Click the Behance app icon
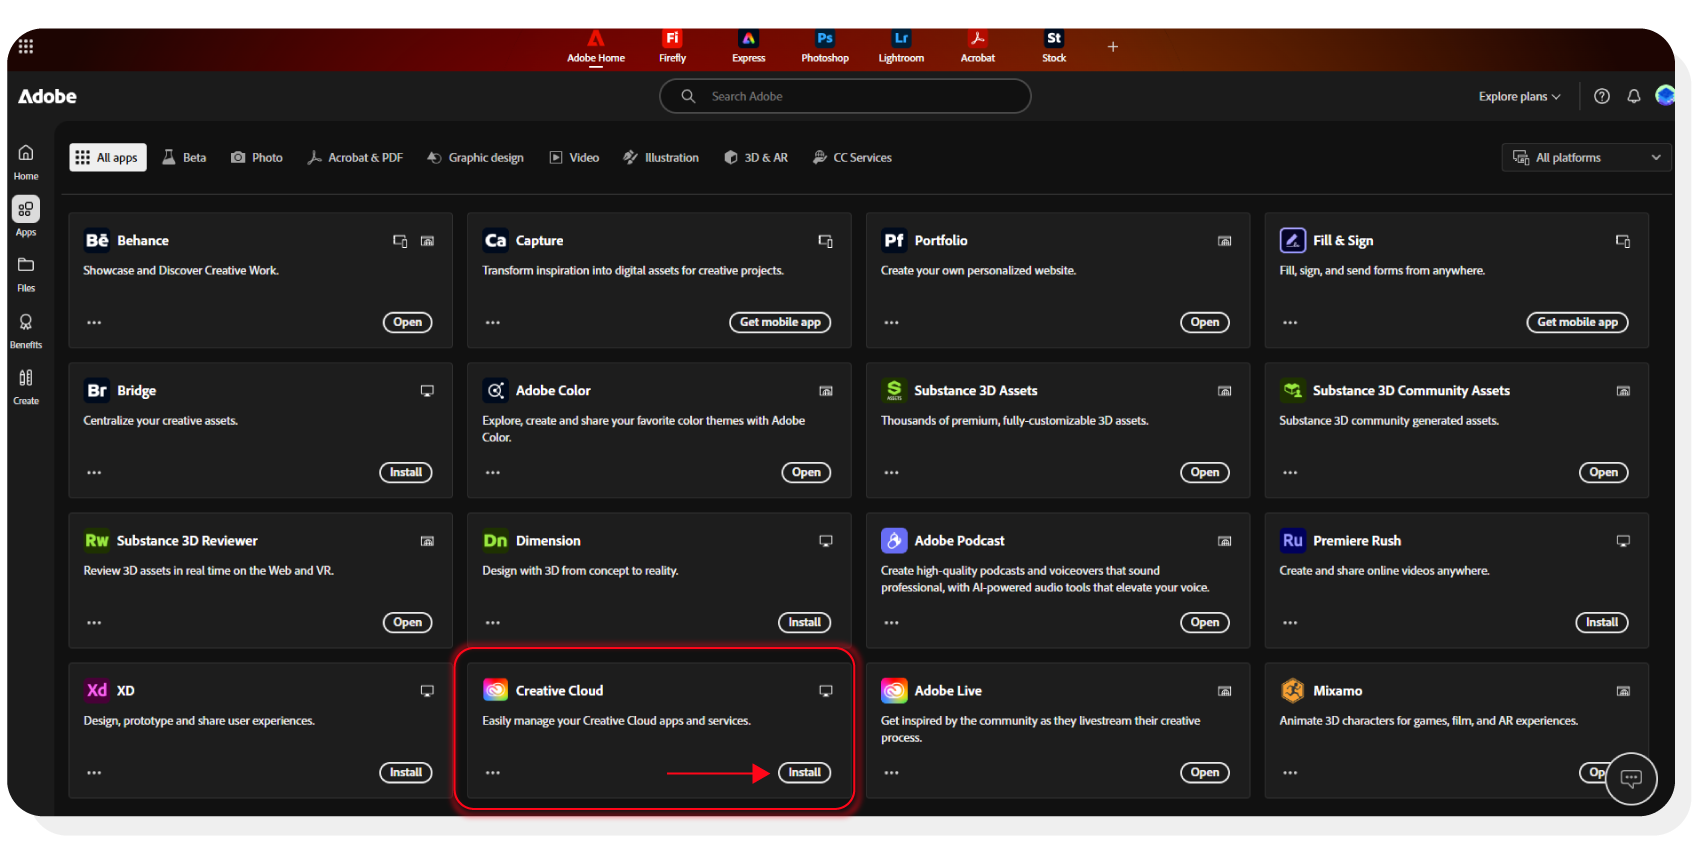Screen dimensions: 1702x853 tap(97, 241)
